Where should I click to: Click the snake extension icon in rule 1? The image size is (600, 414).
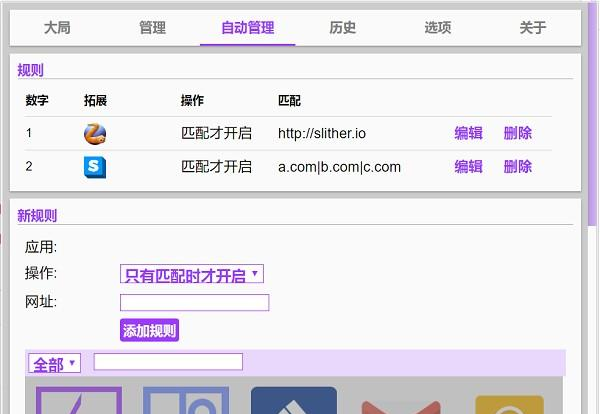tap(95, 134)
